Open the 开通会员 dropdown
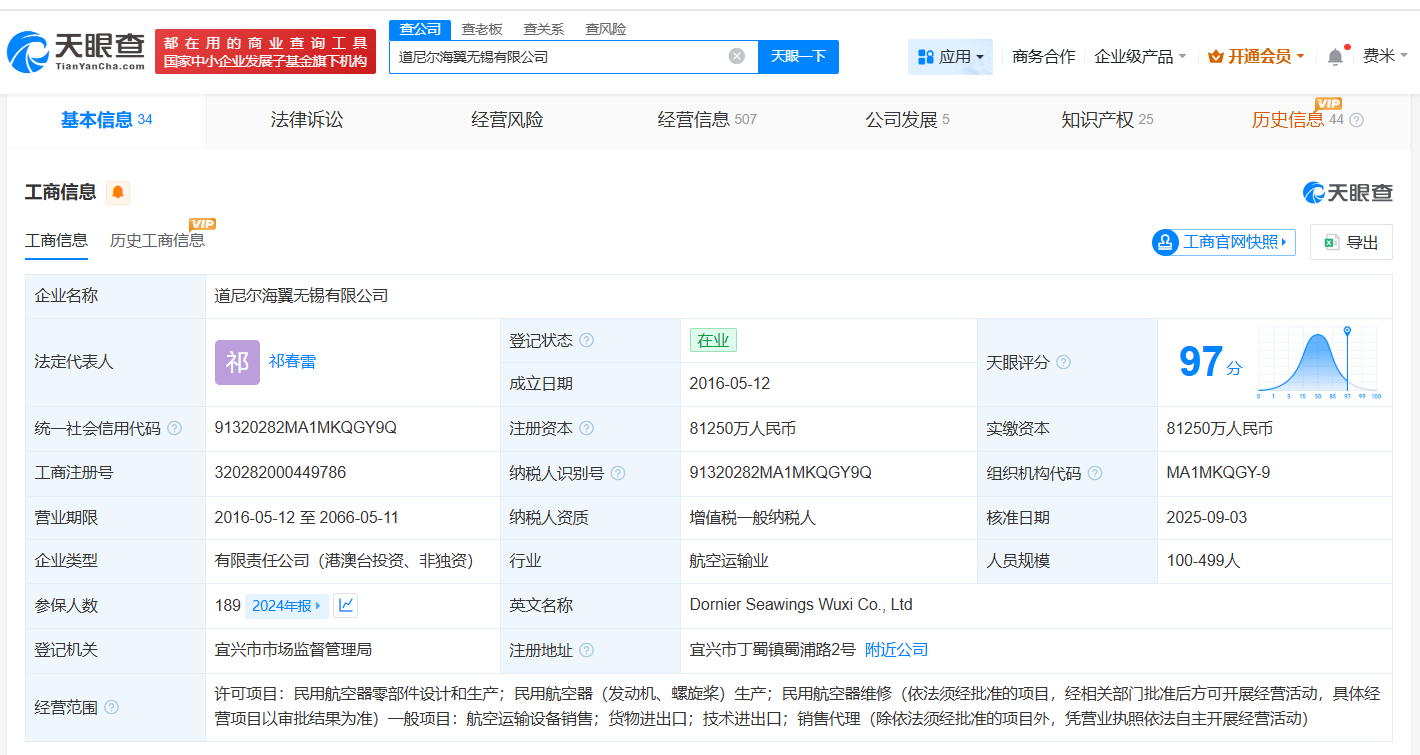The width and height of the screenshot is (1420, 755). [x=1256, y=56]
